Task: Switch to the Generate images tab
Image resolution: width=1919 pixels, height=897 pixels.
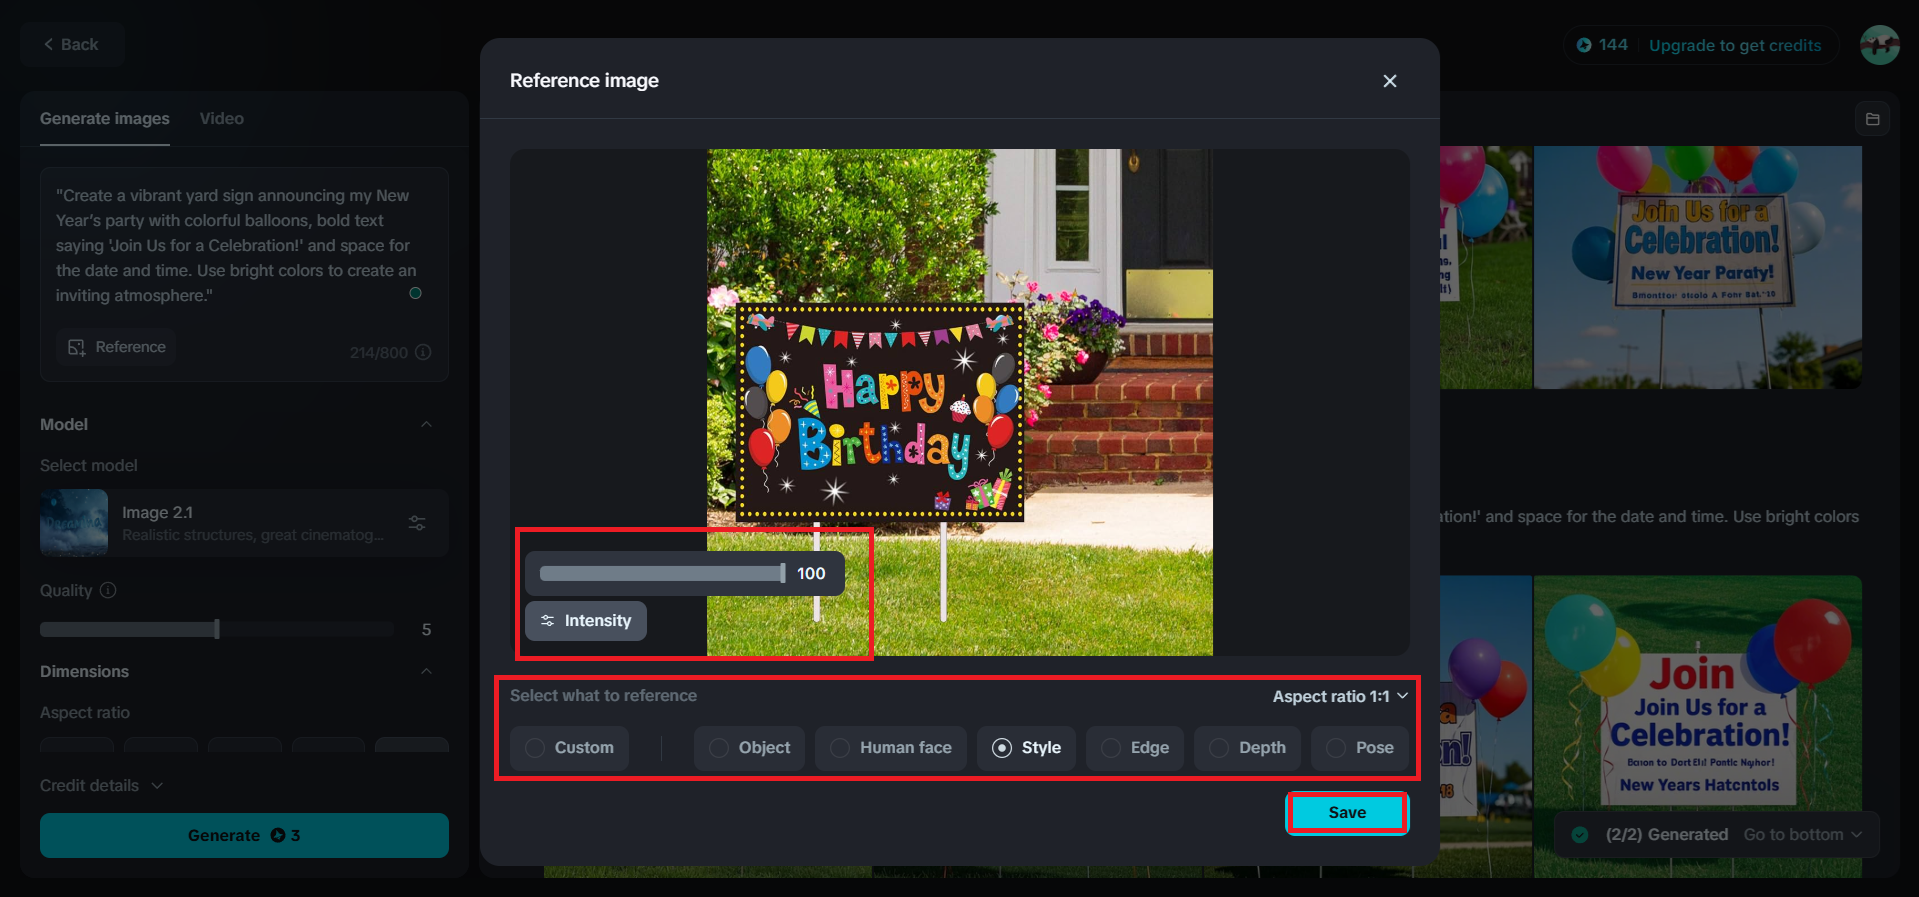Action: pyautogui.click(x=105, y=119)
